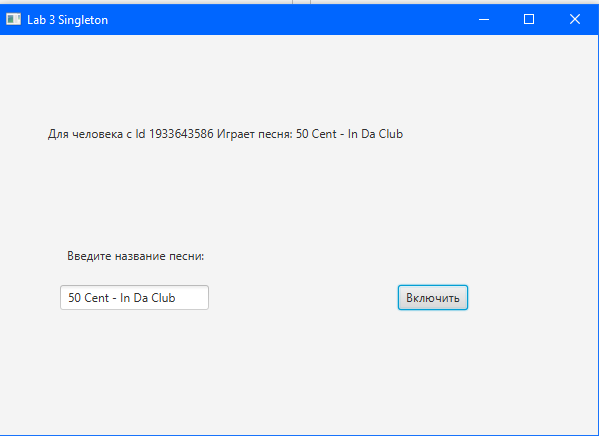Close the Lab 3 Singleton window
This screenshot has height=436, width=599.
[575, 19]
